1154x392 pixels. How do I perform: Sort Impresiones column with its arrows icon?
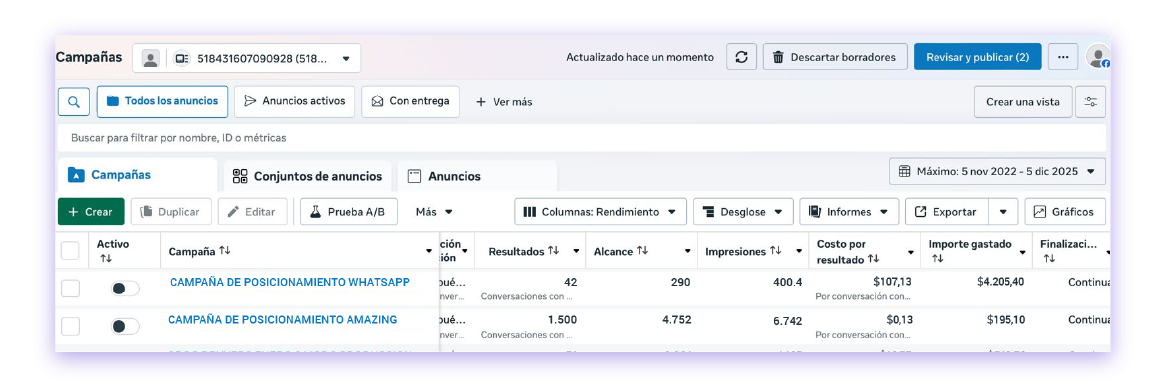776,251
